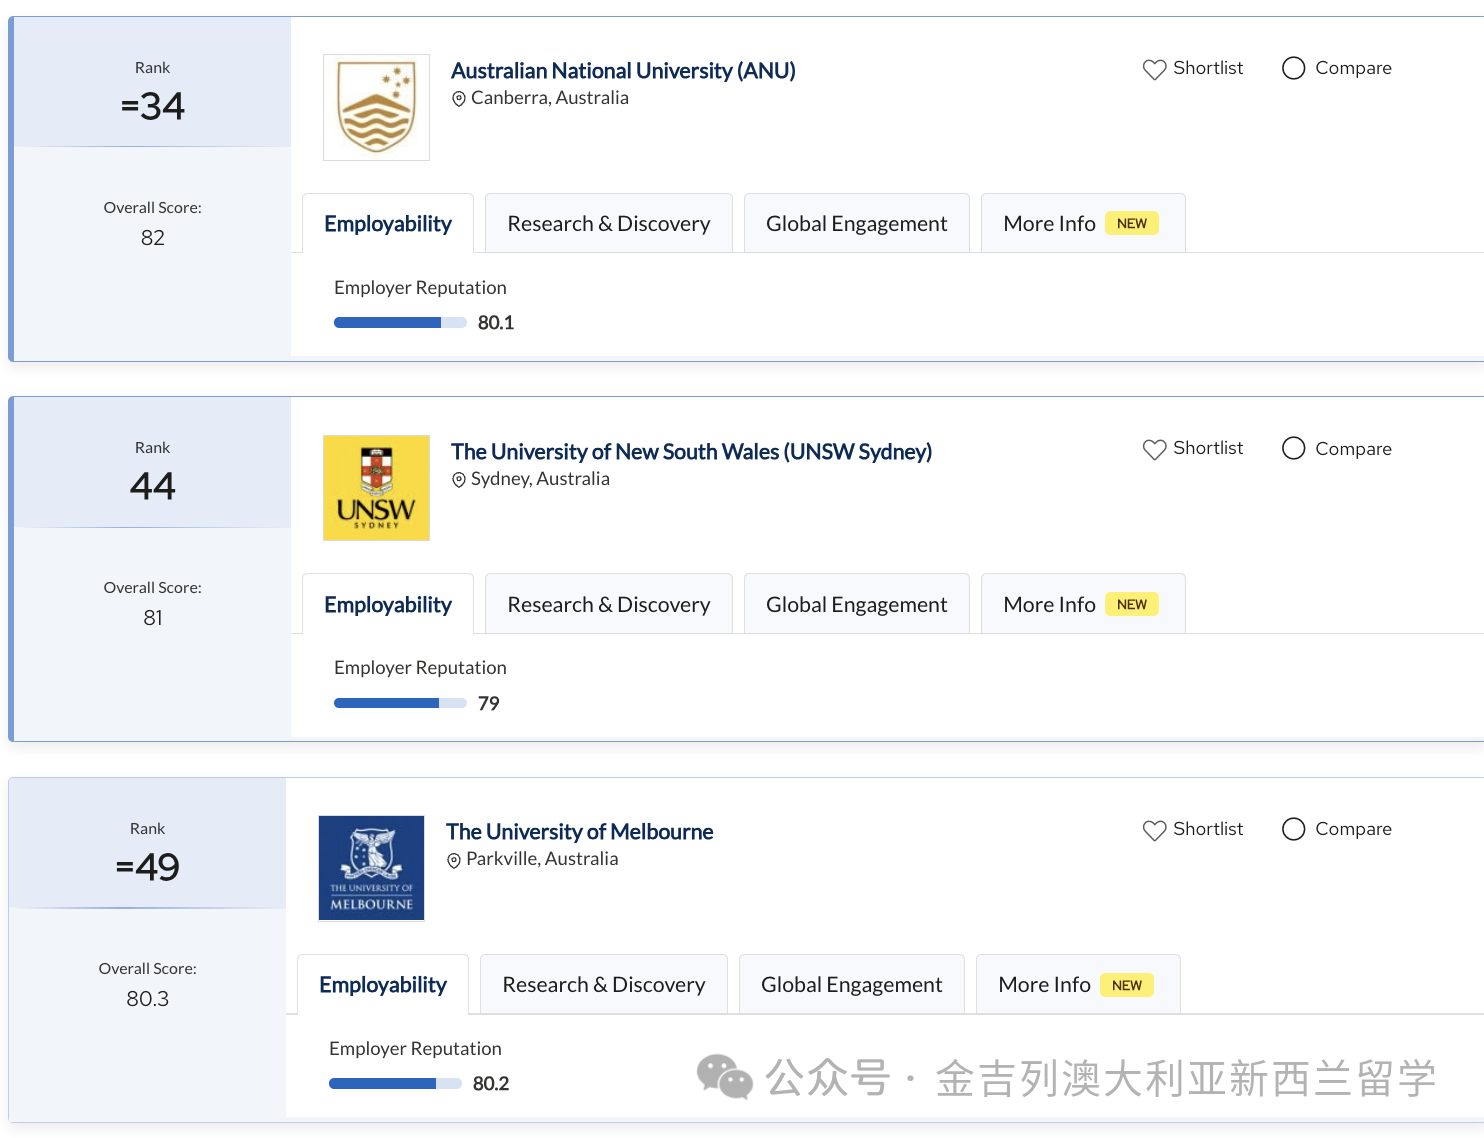Click the score 80.2 next to Melbourne's bar
Screen dimensions: 1484x1138
click(x=491, y=1084)
